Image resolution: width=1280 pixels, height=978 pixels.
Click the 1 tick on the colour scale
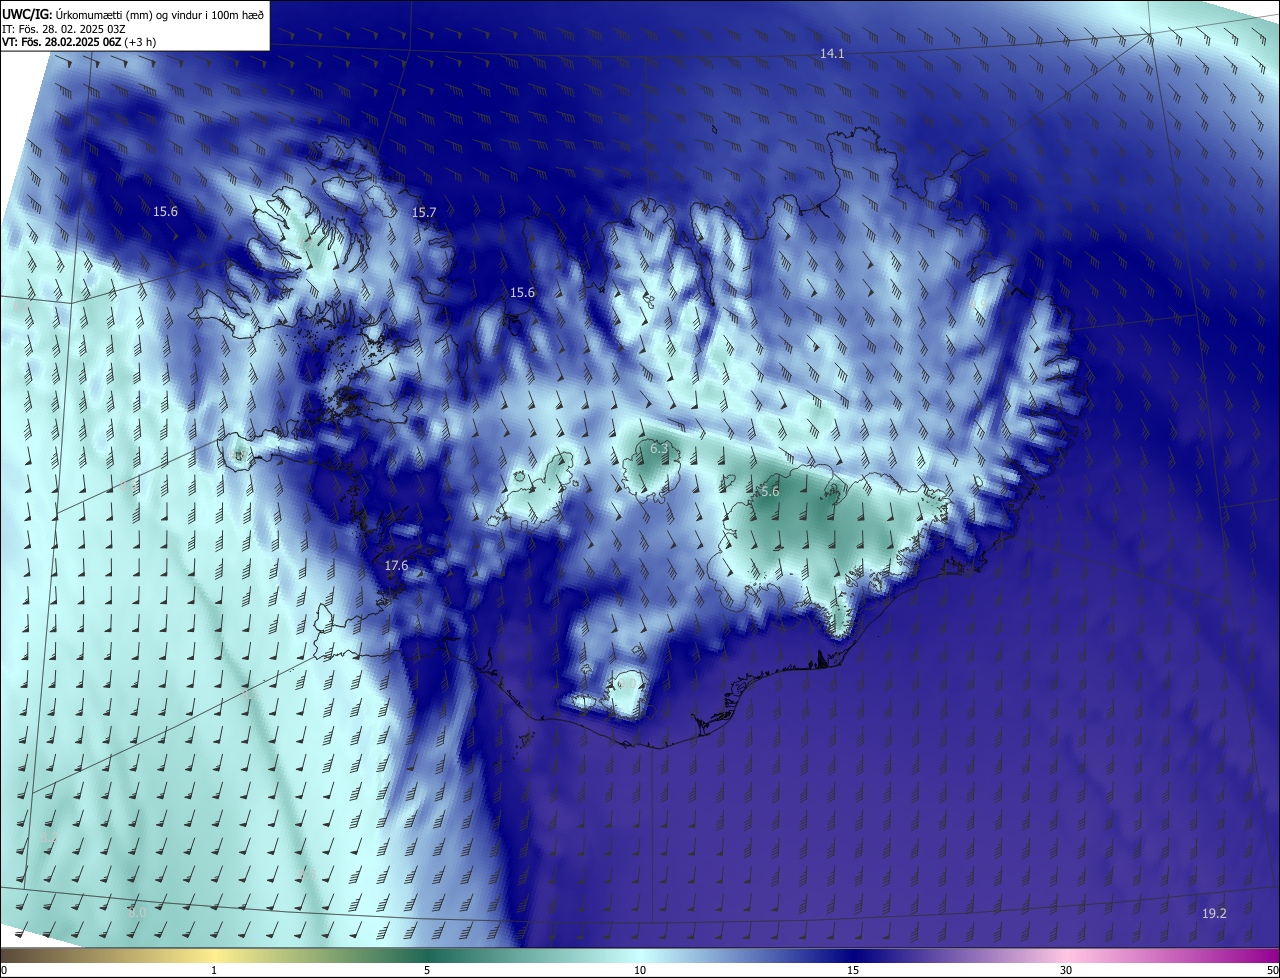tap(214, 970)
